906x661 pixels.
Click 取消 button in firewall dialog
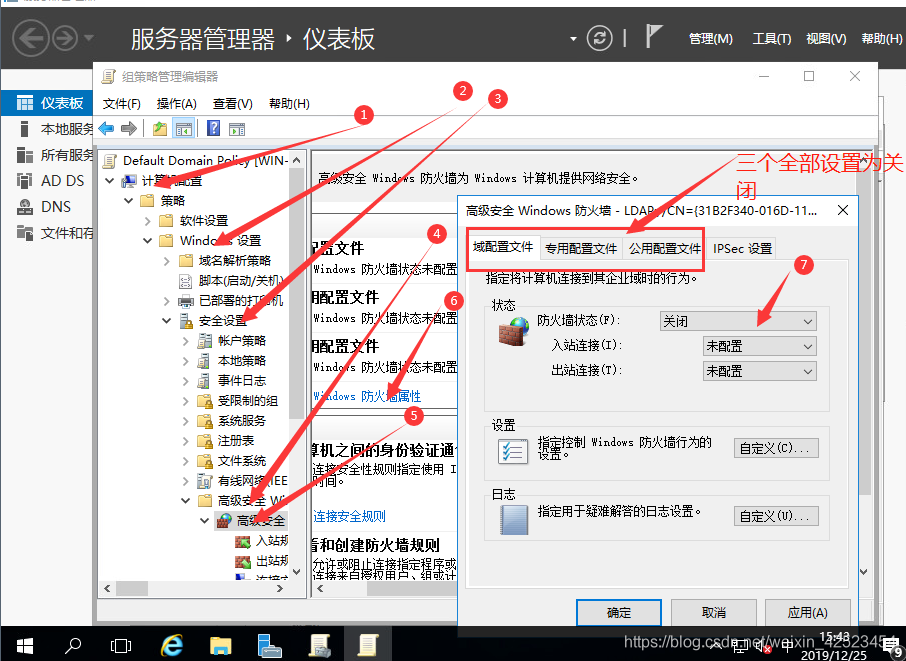pos(714,612)
